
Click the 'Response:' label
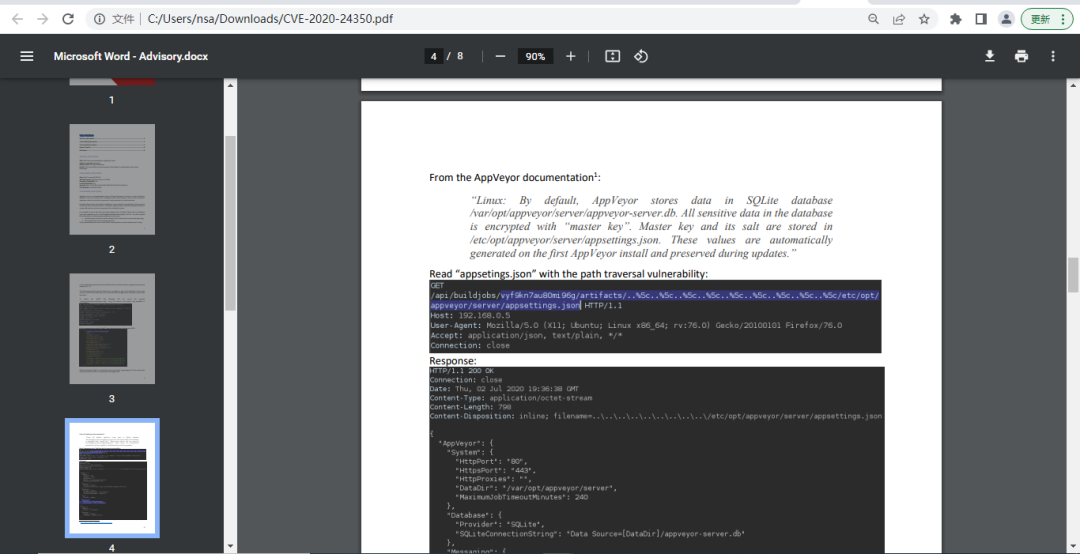(453, 360)
